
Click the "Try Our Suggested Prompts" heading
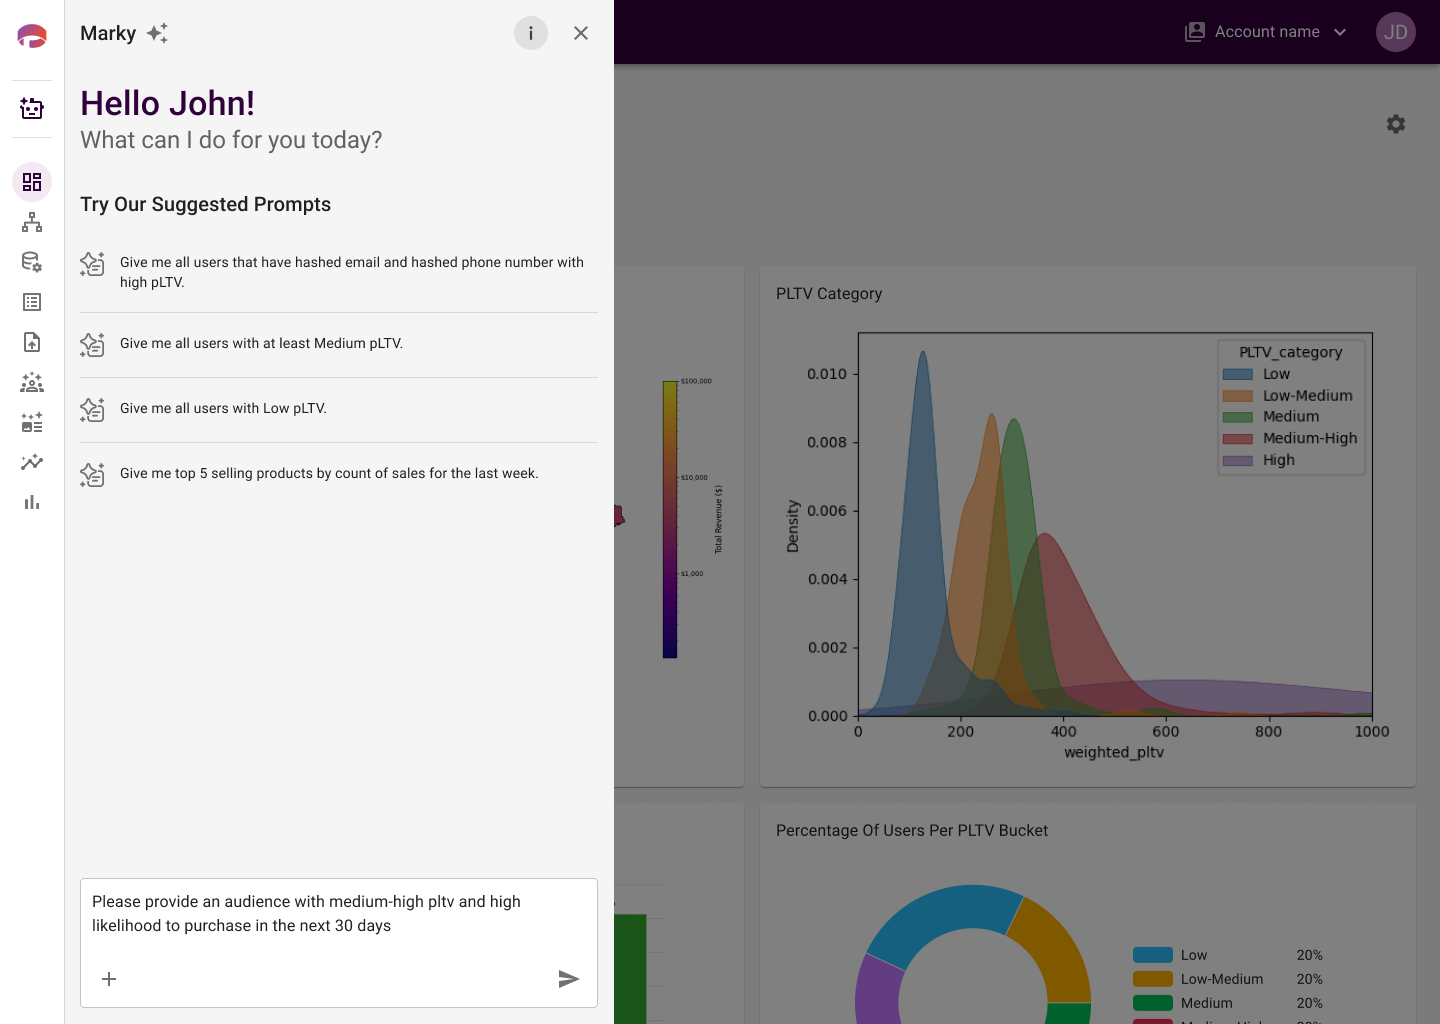tap(205, 204)
